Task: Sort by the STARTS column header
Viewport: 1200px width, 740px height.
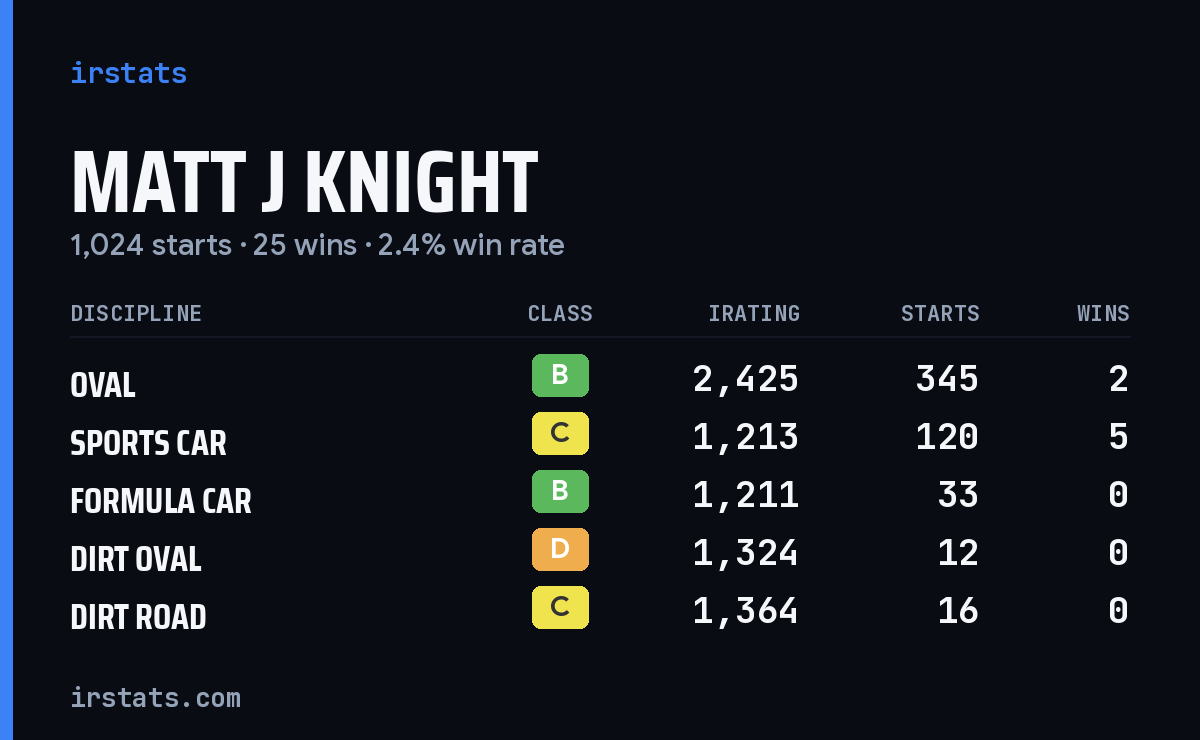Action: pyautogui.click(x=940, y=314)
